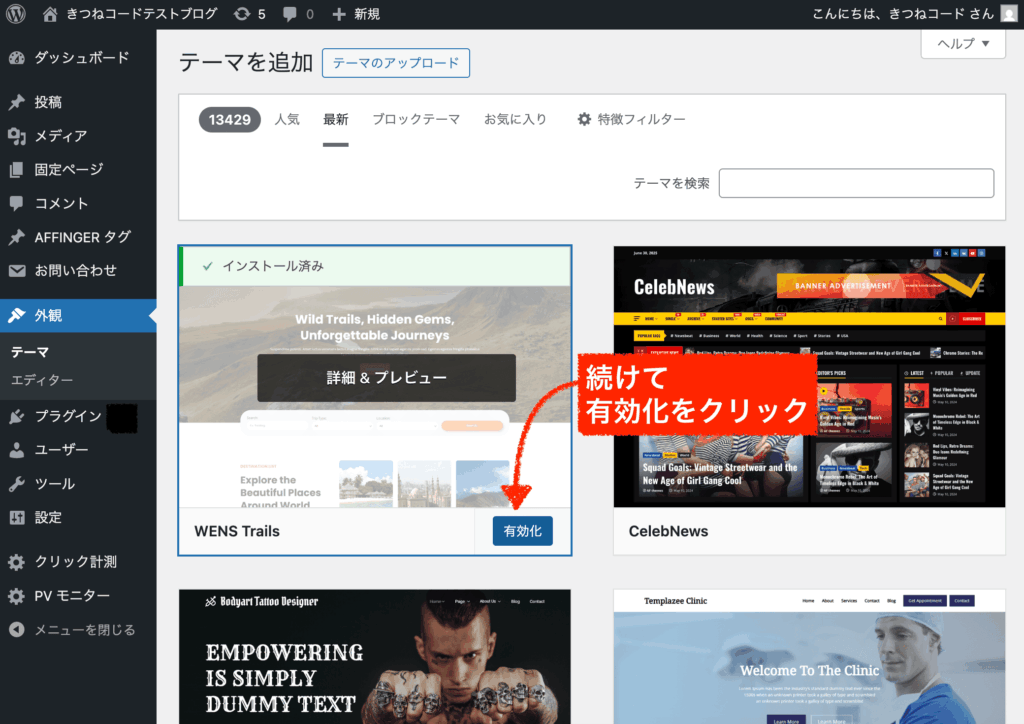Open the Bodyart Tattoo Designer theme thumbnail

pyautogui.click(x=375, y=657)
